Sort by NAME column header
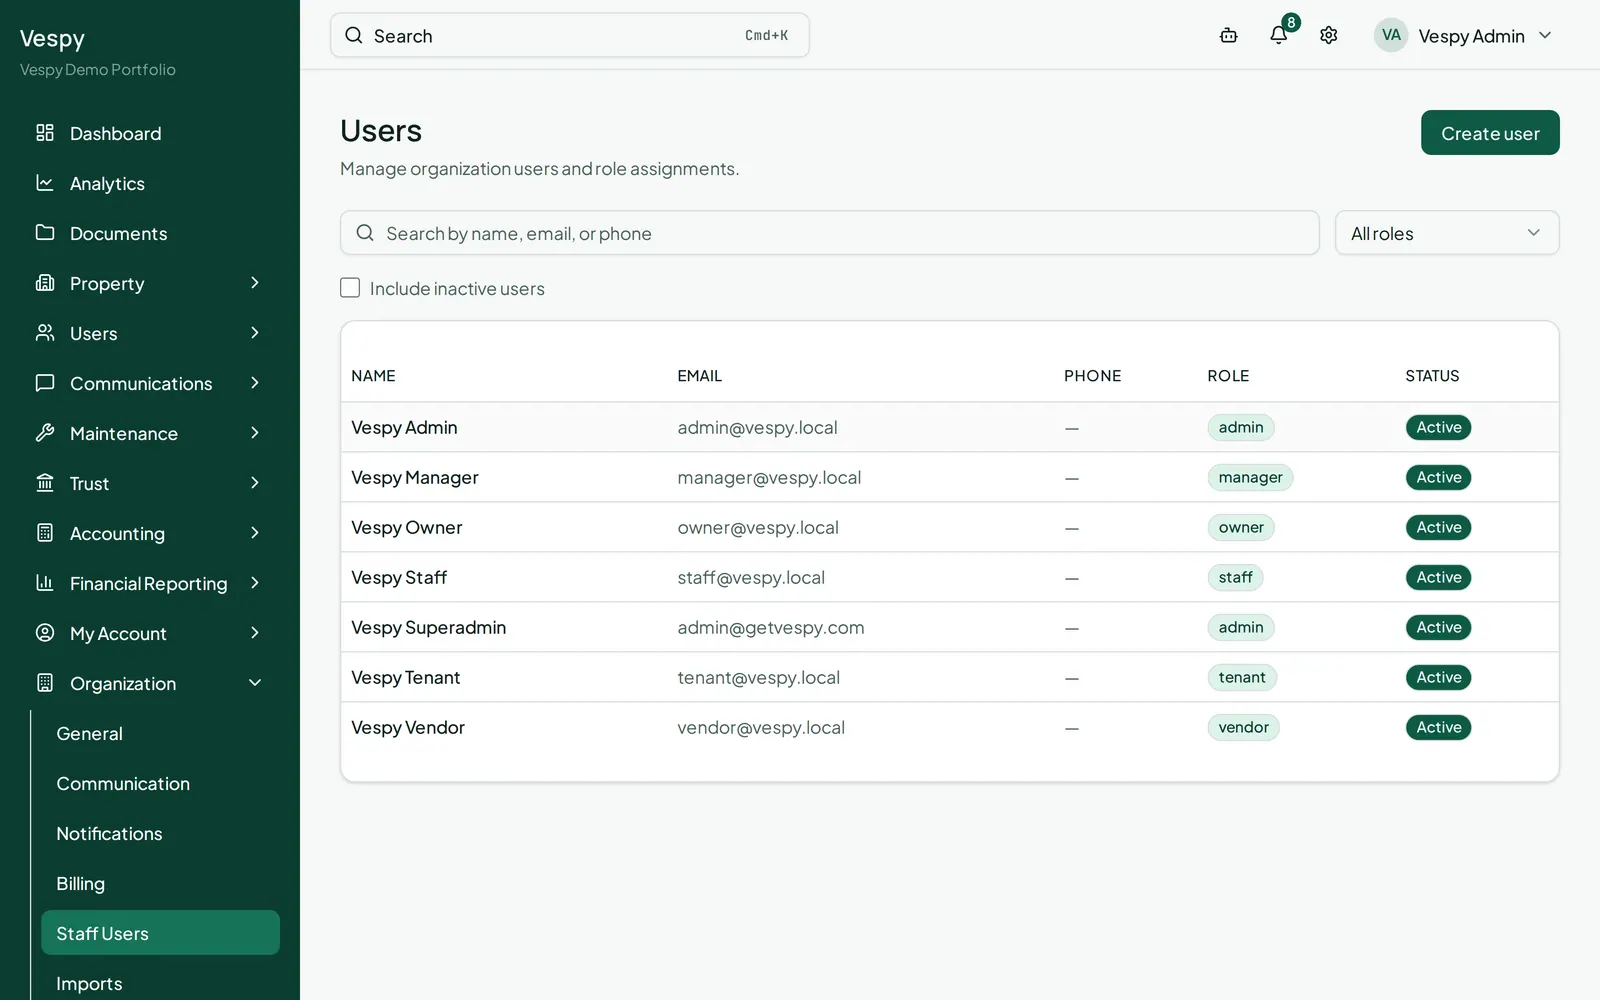1600x1000 pixels. [373, 376]
